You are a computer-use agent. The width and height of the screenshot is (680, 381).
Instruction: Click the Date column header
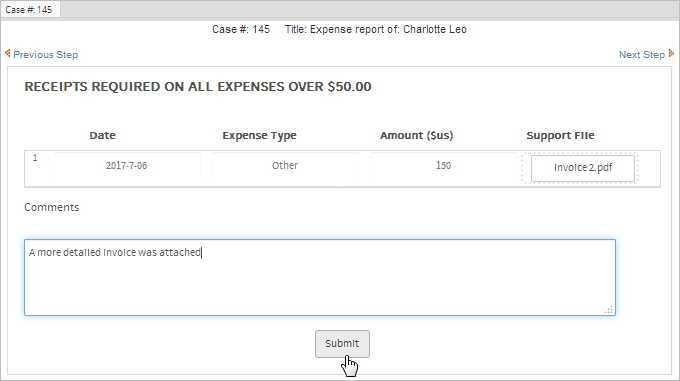coord(102,135)
